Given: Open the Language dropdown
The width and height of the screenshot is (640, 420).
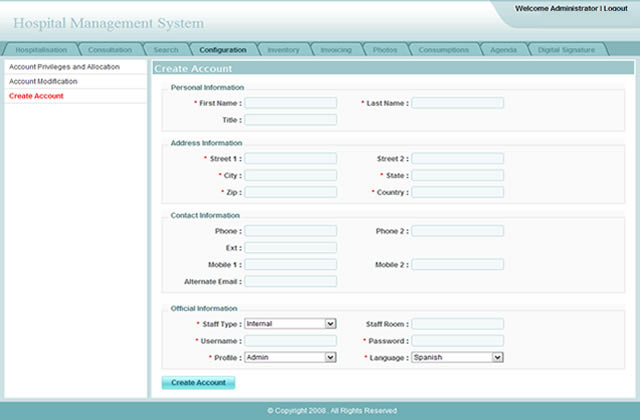Looking at the screenshot, I should click(x=457, y=357).
